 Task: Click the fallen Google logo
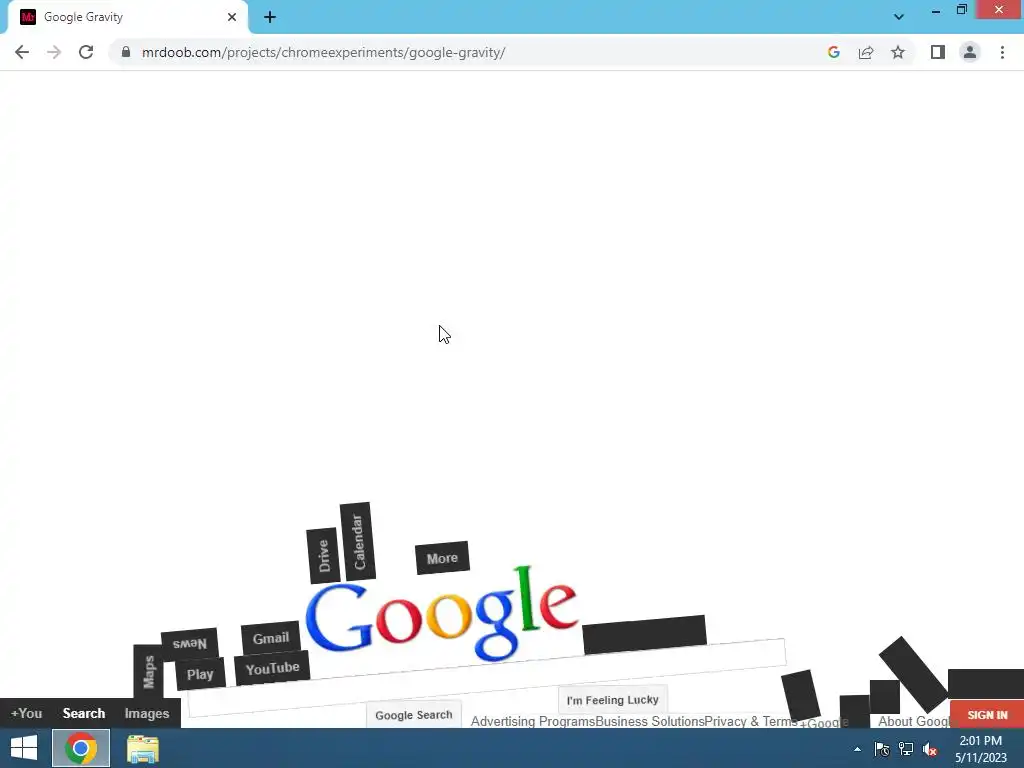pos(441,614)
